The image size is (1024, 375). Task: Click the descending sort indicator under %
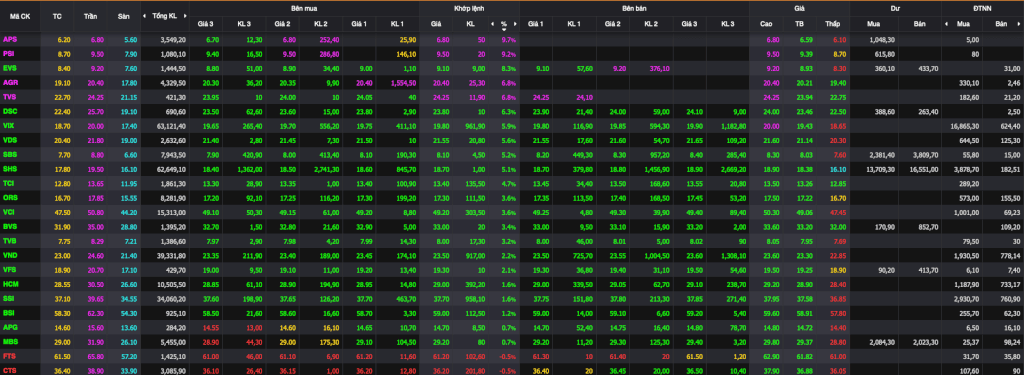coord(504,29)
